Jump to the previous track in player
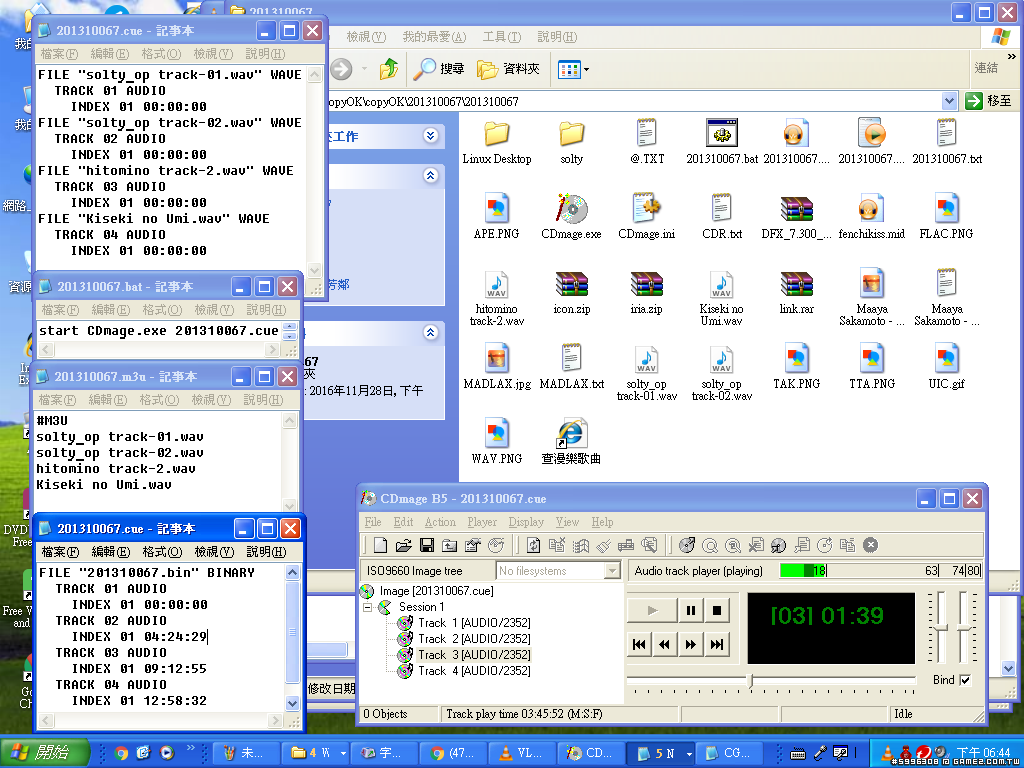This screenshot has height=768, width=1024. click(639, 645)
